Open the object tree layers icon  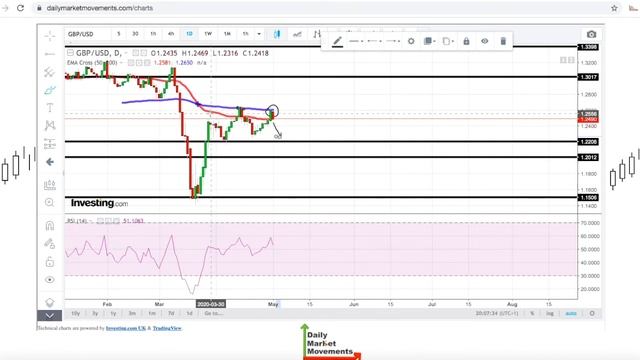click(50, 302)
